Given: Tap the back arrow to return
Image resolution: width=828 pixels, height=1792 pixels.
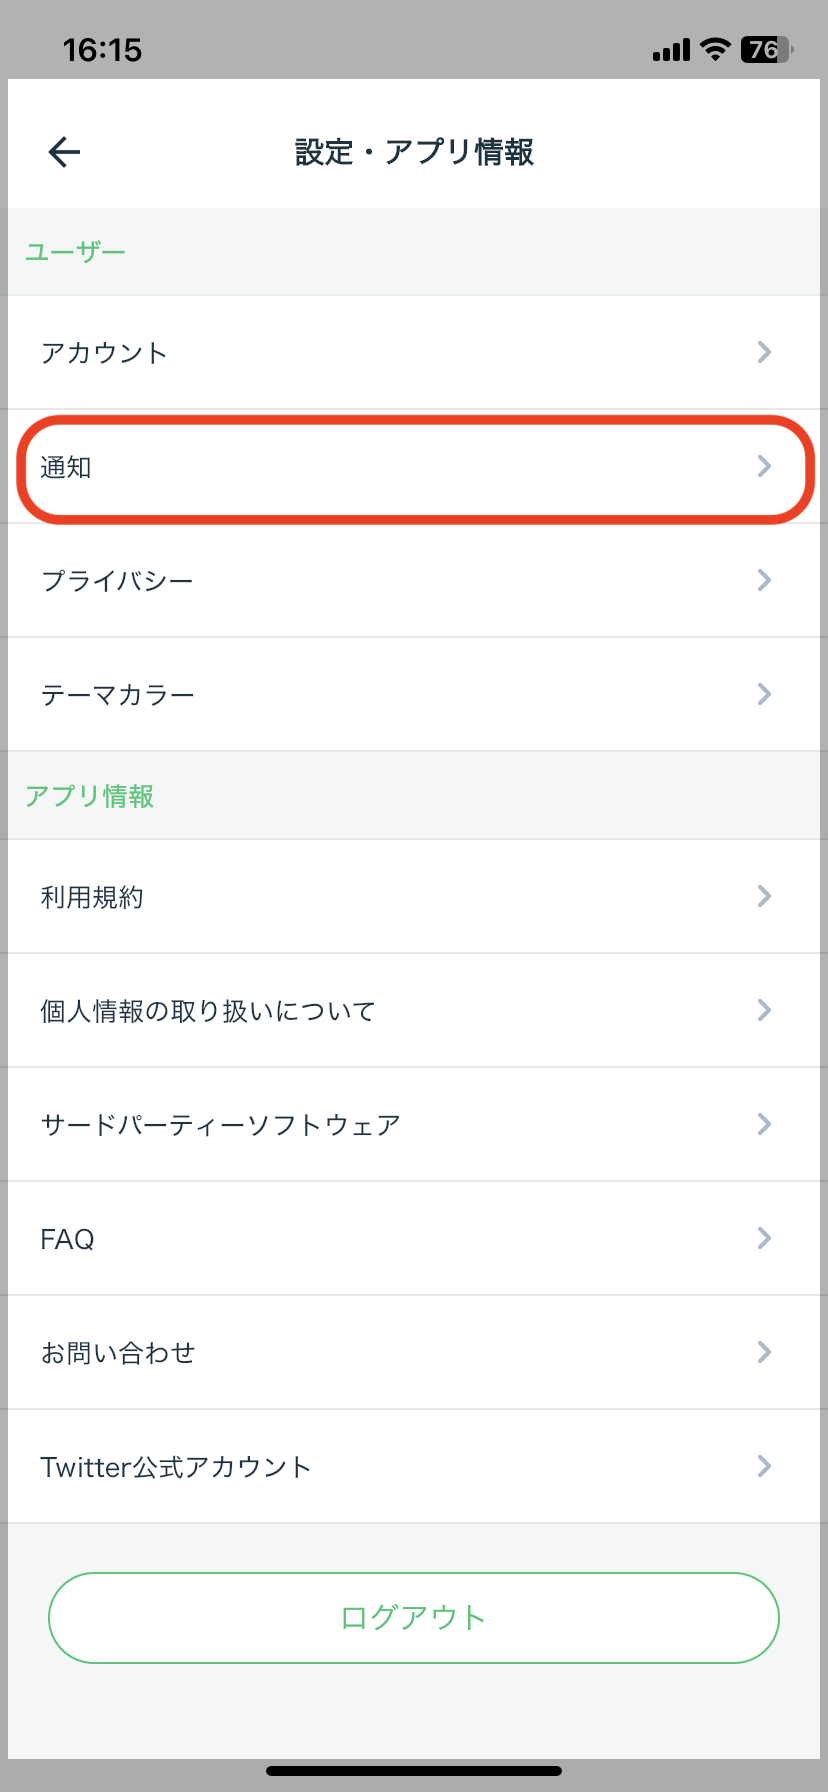Looking at the screenshot, I should point(62,152).
